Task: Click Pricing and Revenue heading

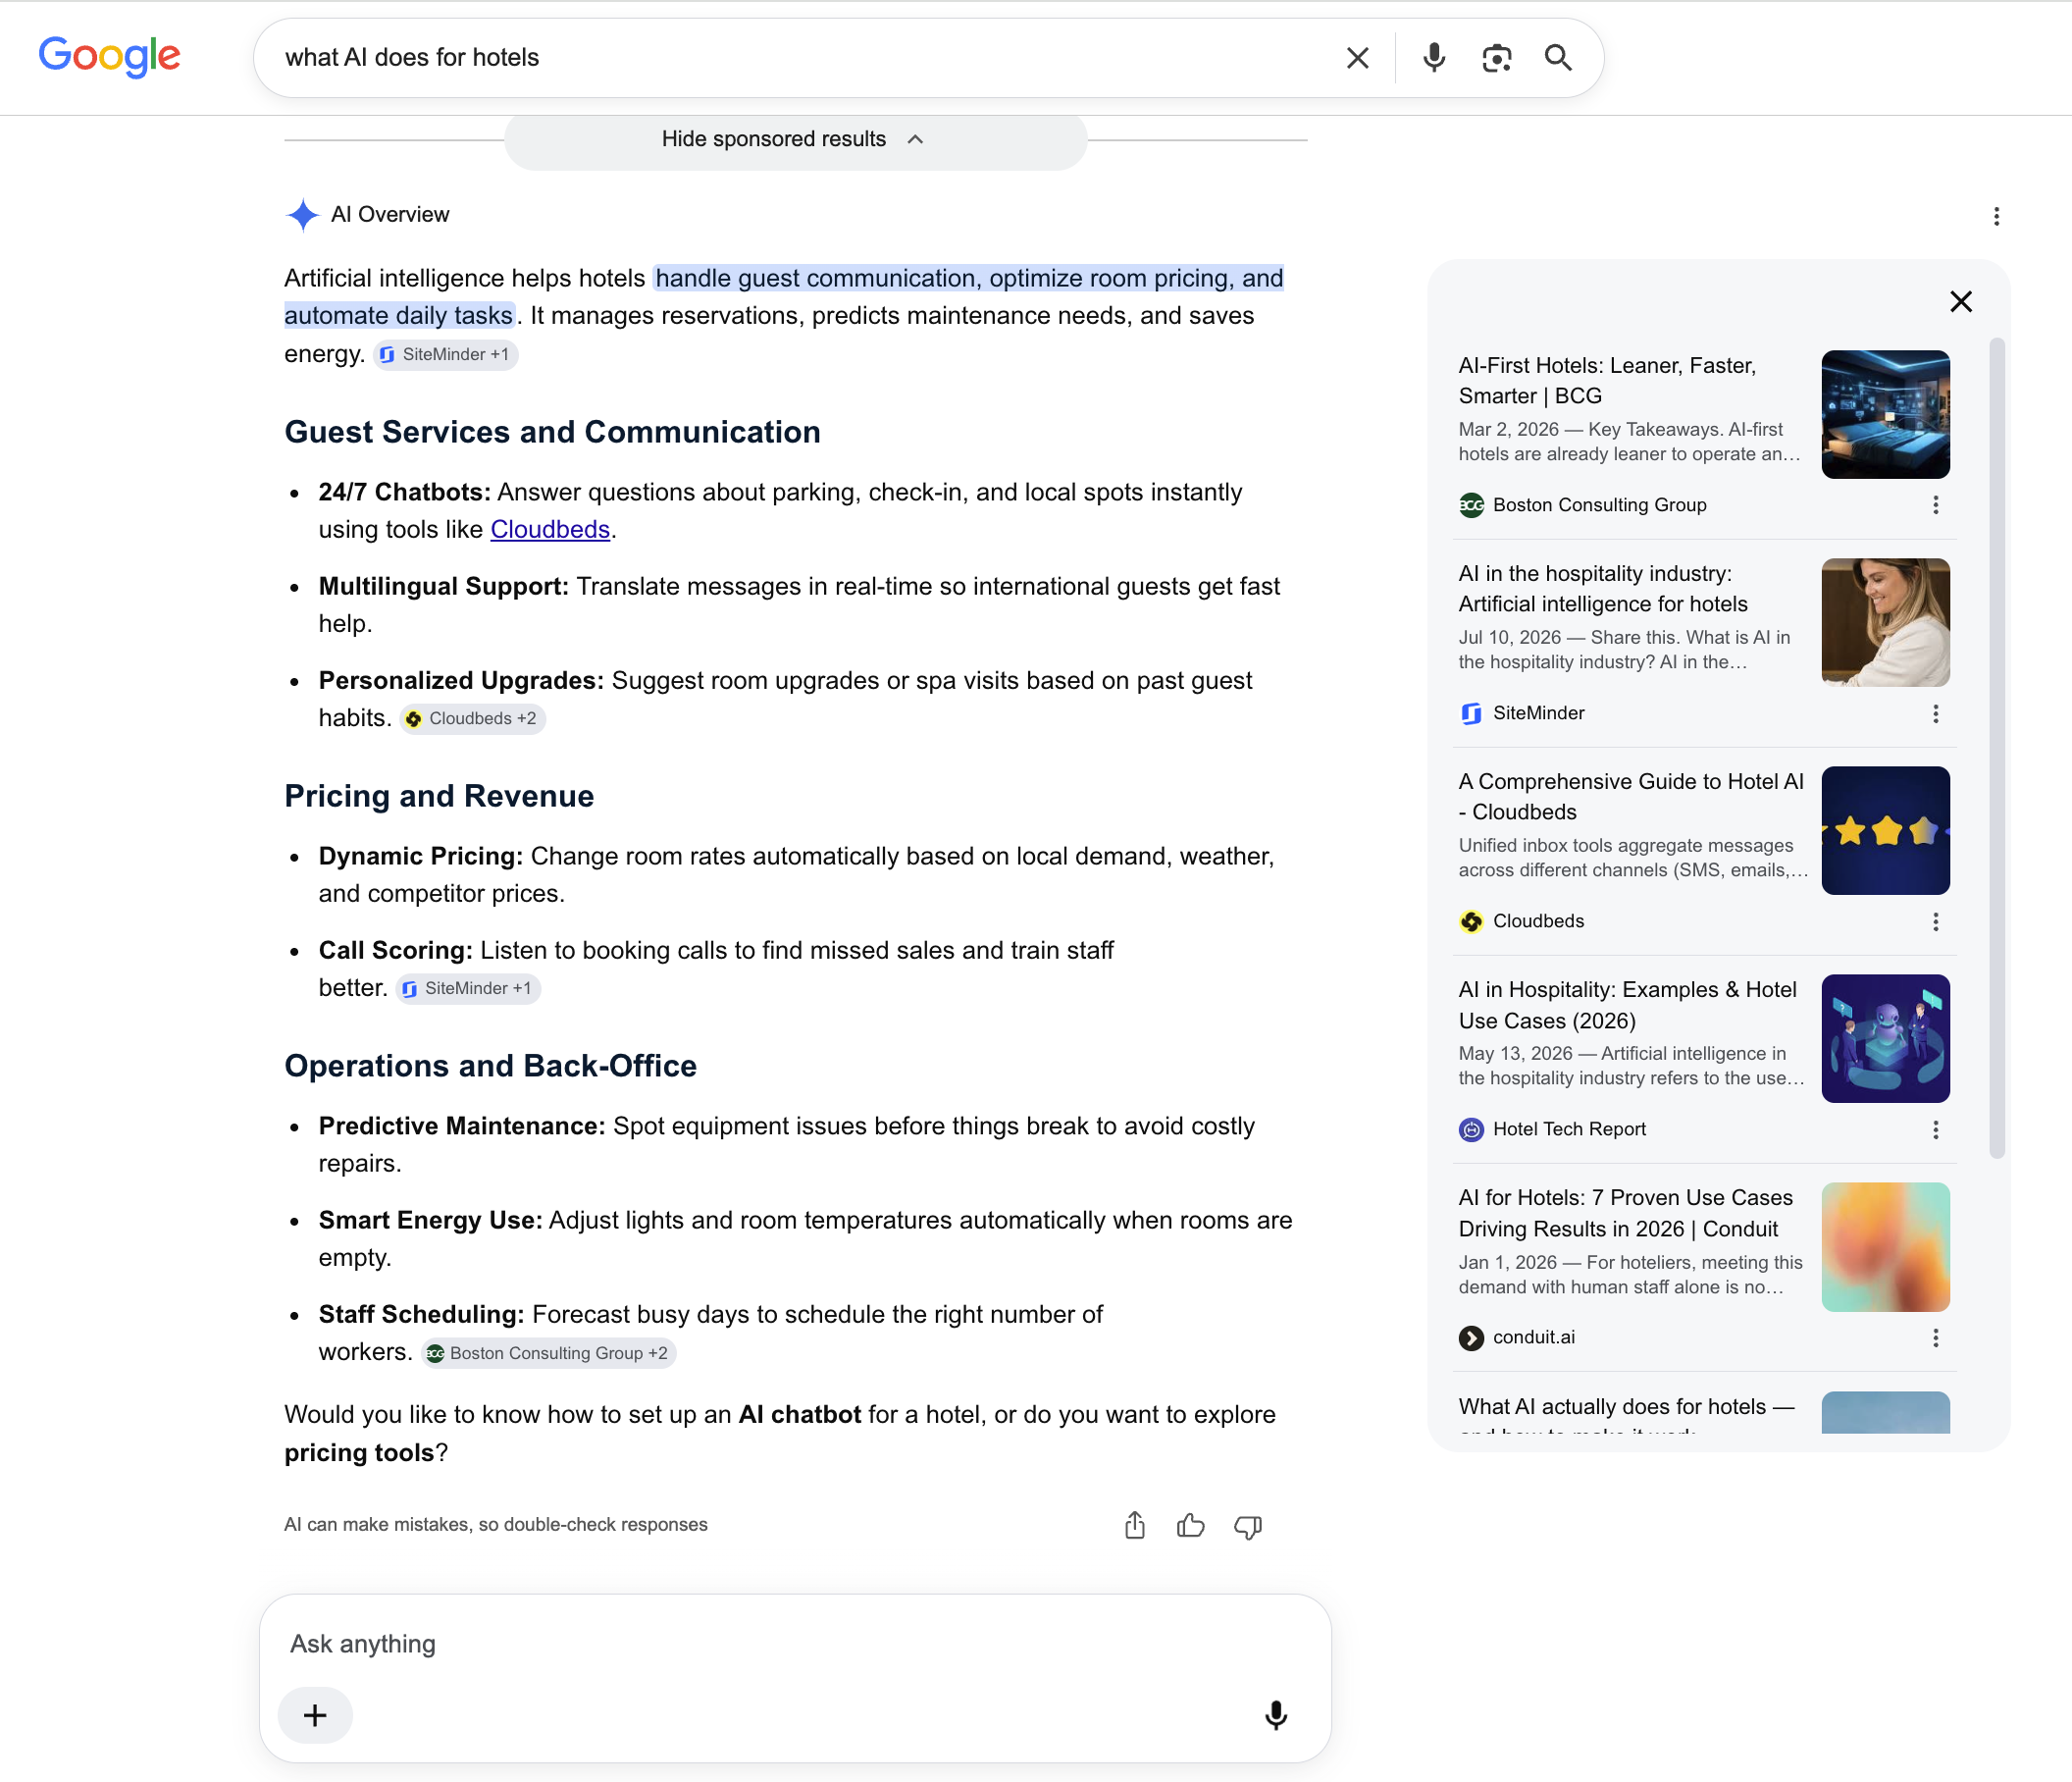Action: click(439, 796)
